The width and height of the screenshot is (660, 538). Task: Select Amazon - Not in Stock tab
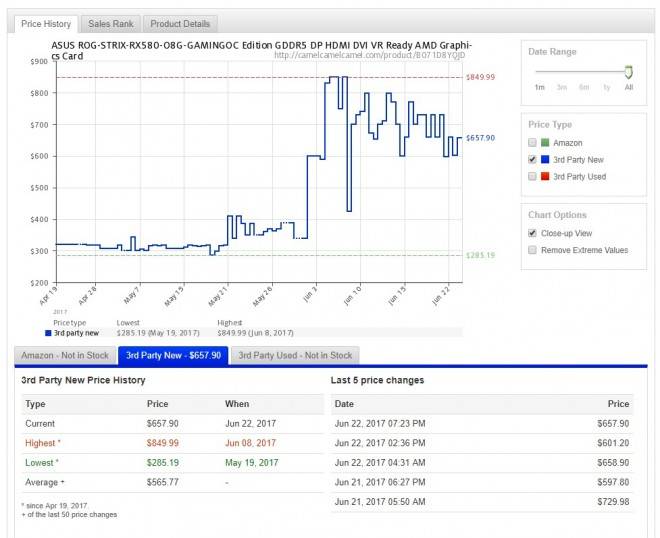pos(65,356)
